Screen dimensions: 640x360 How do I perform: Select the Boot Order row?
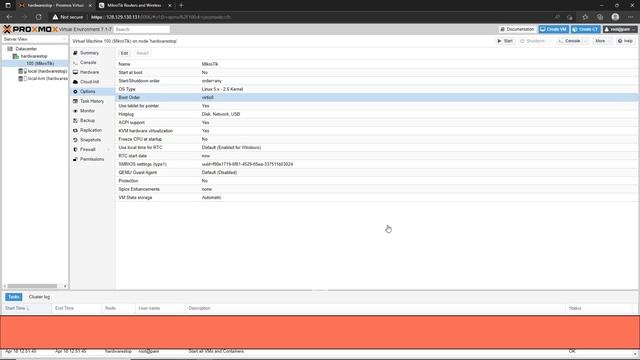coord(377,98)
